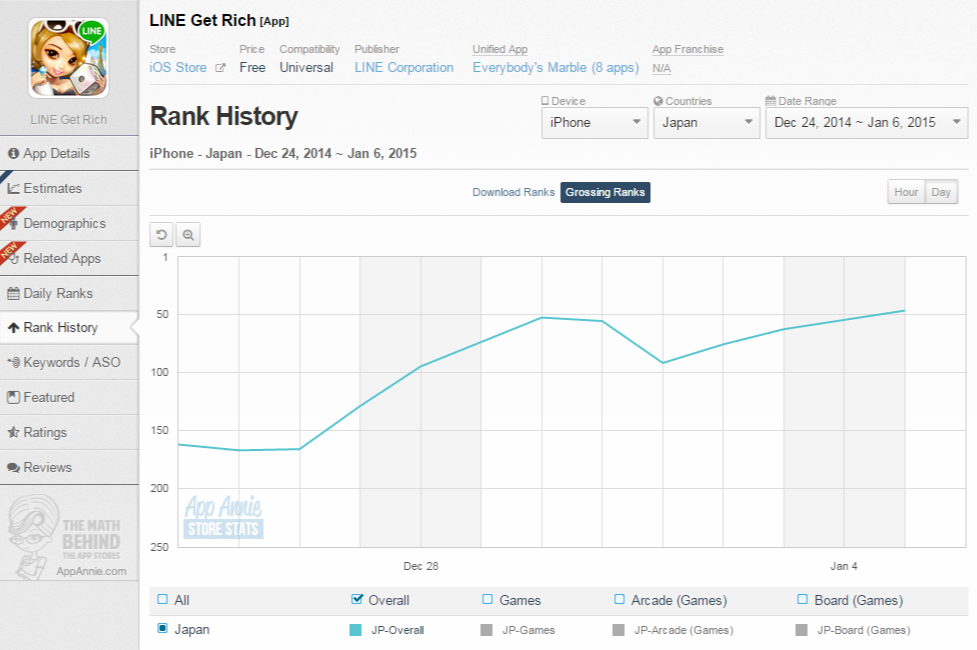Open App Details section
Image resolution: width=977 pixels, height=650 pixels.
(69, 153)
